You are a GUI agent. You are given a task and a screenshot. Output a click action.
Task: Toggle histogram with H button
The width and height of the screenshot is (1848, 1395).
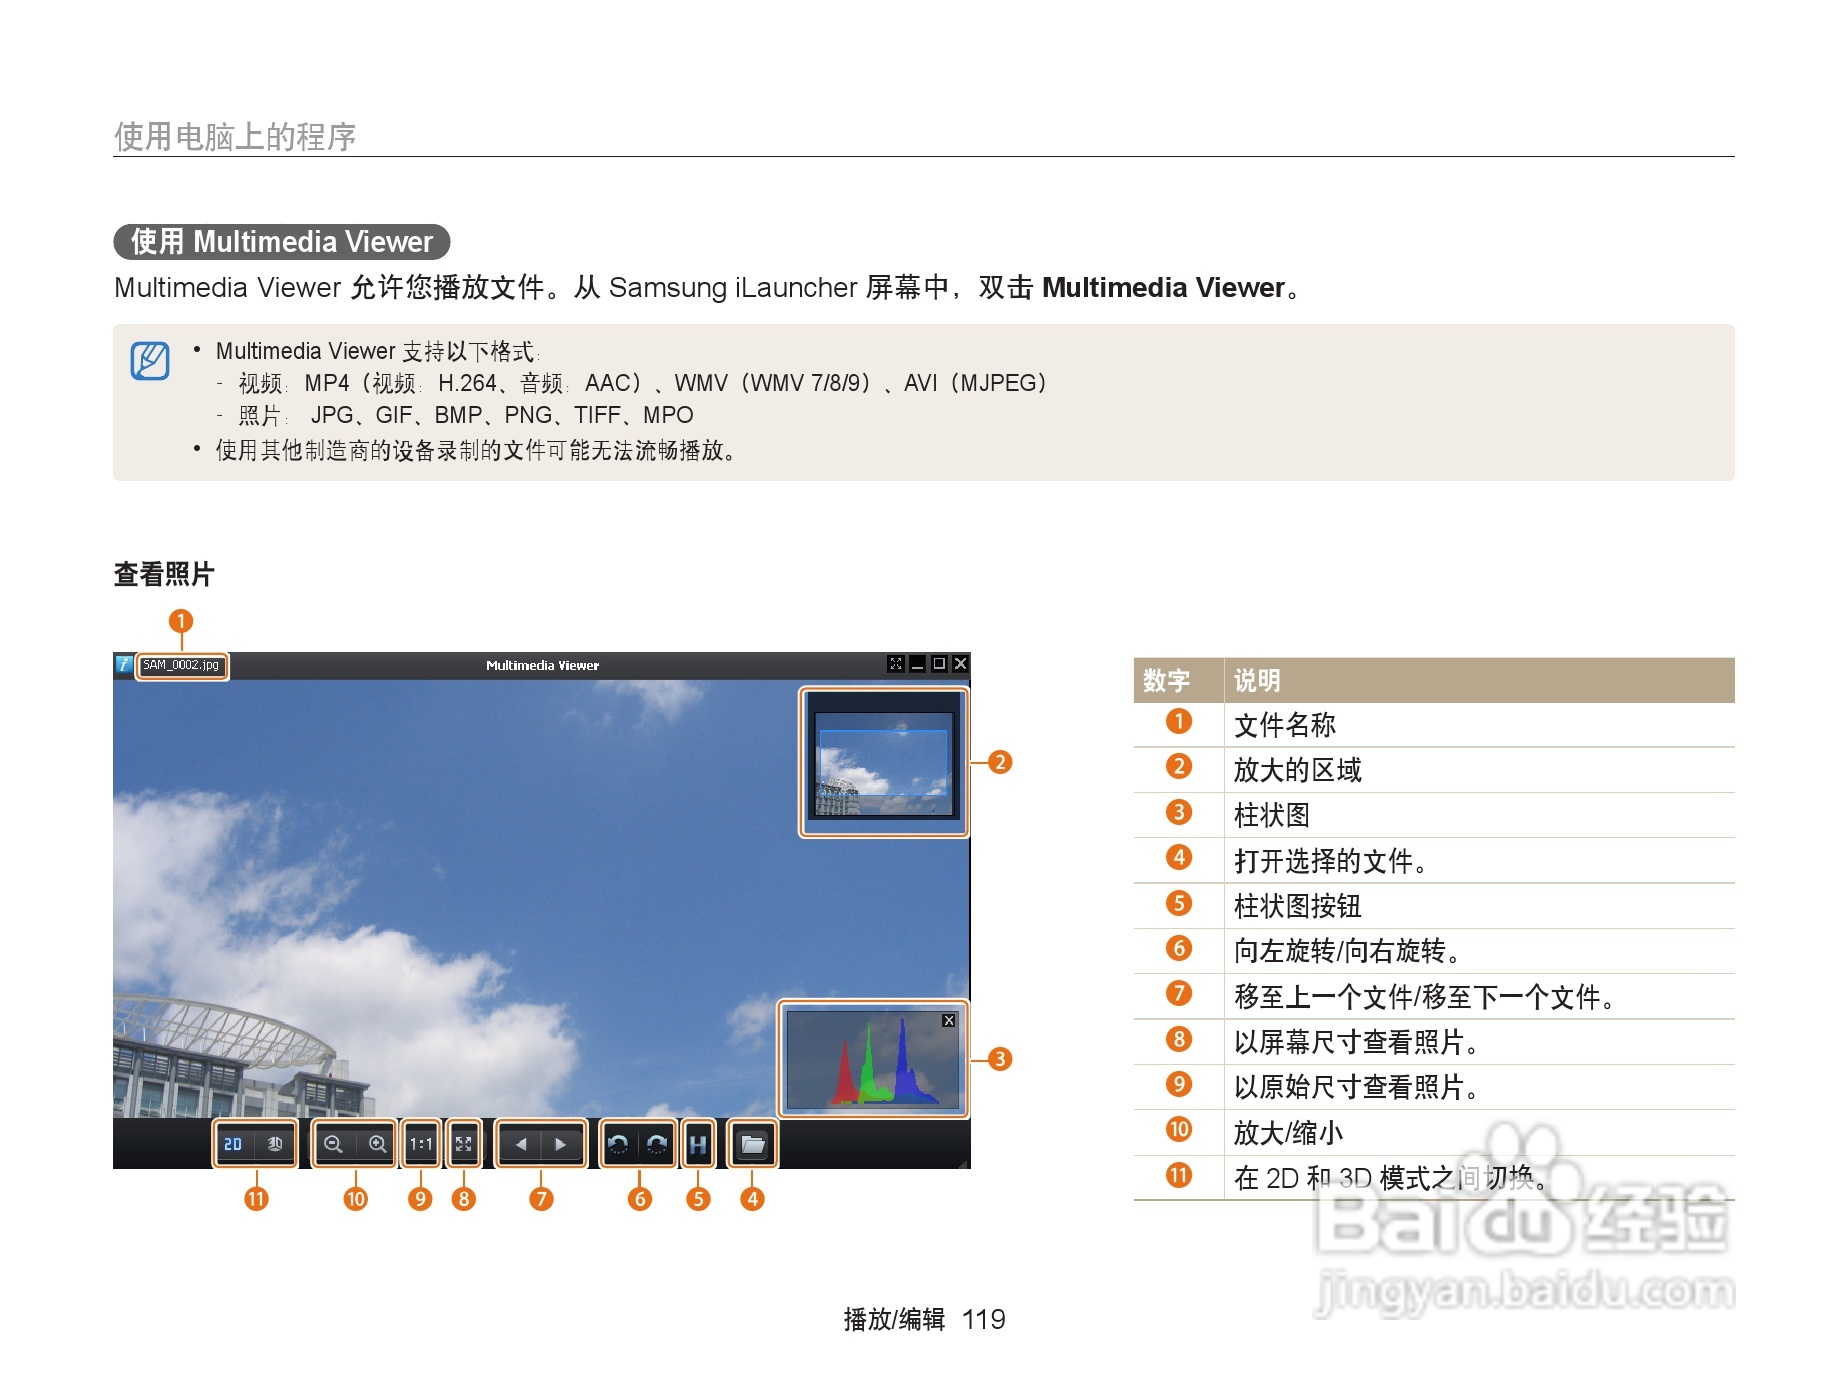[x=698, y=1144]
